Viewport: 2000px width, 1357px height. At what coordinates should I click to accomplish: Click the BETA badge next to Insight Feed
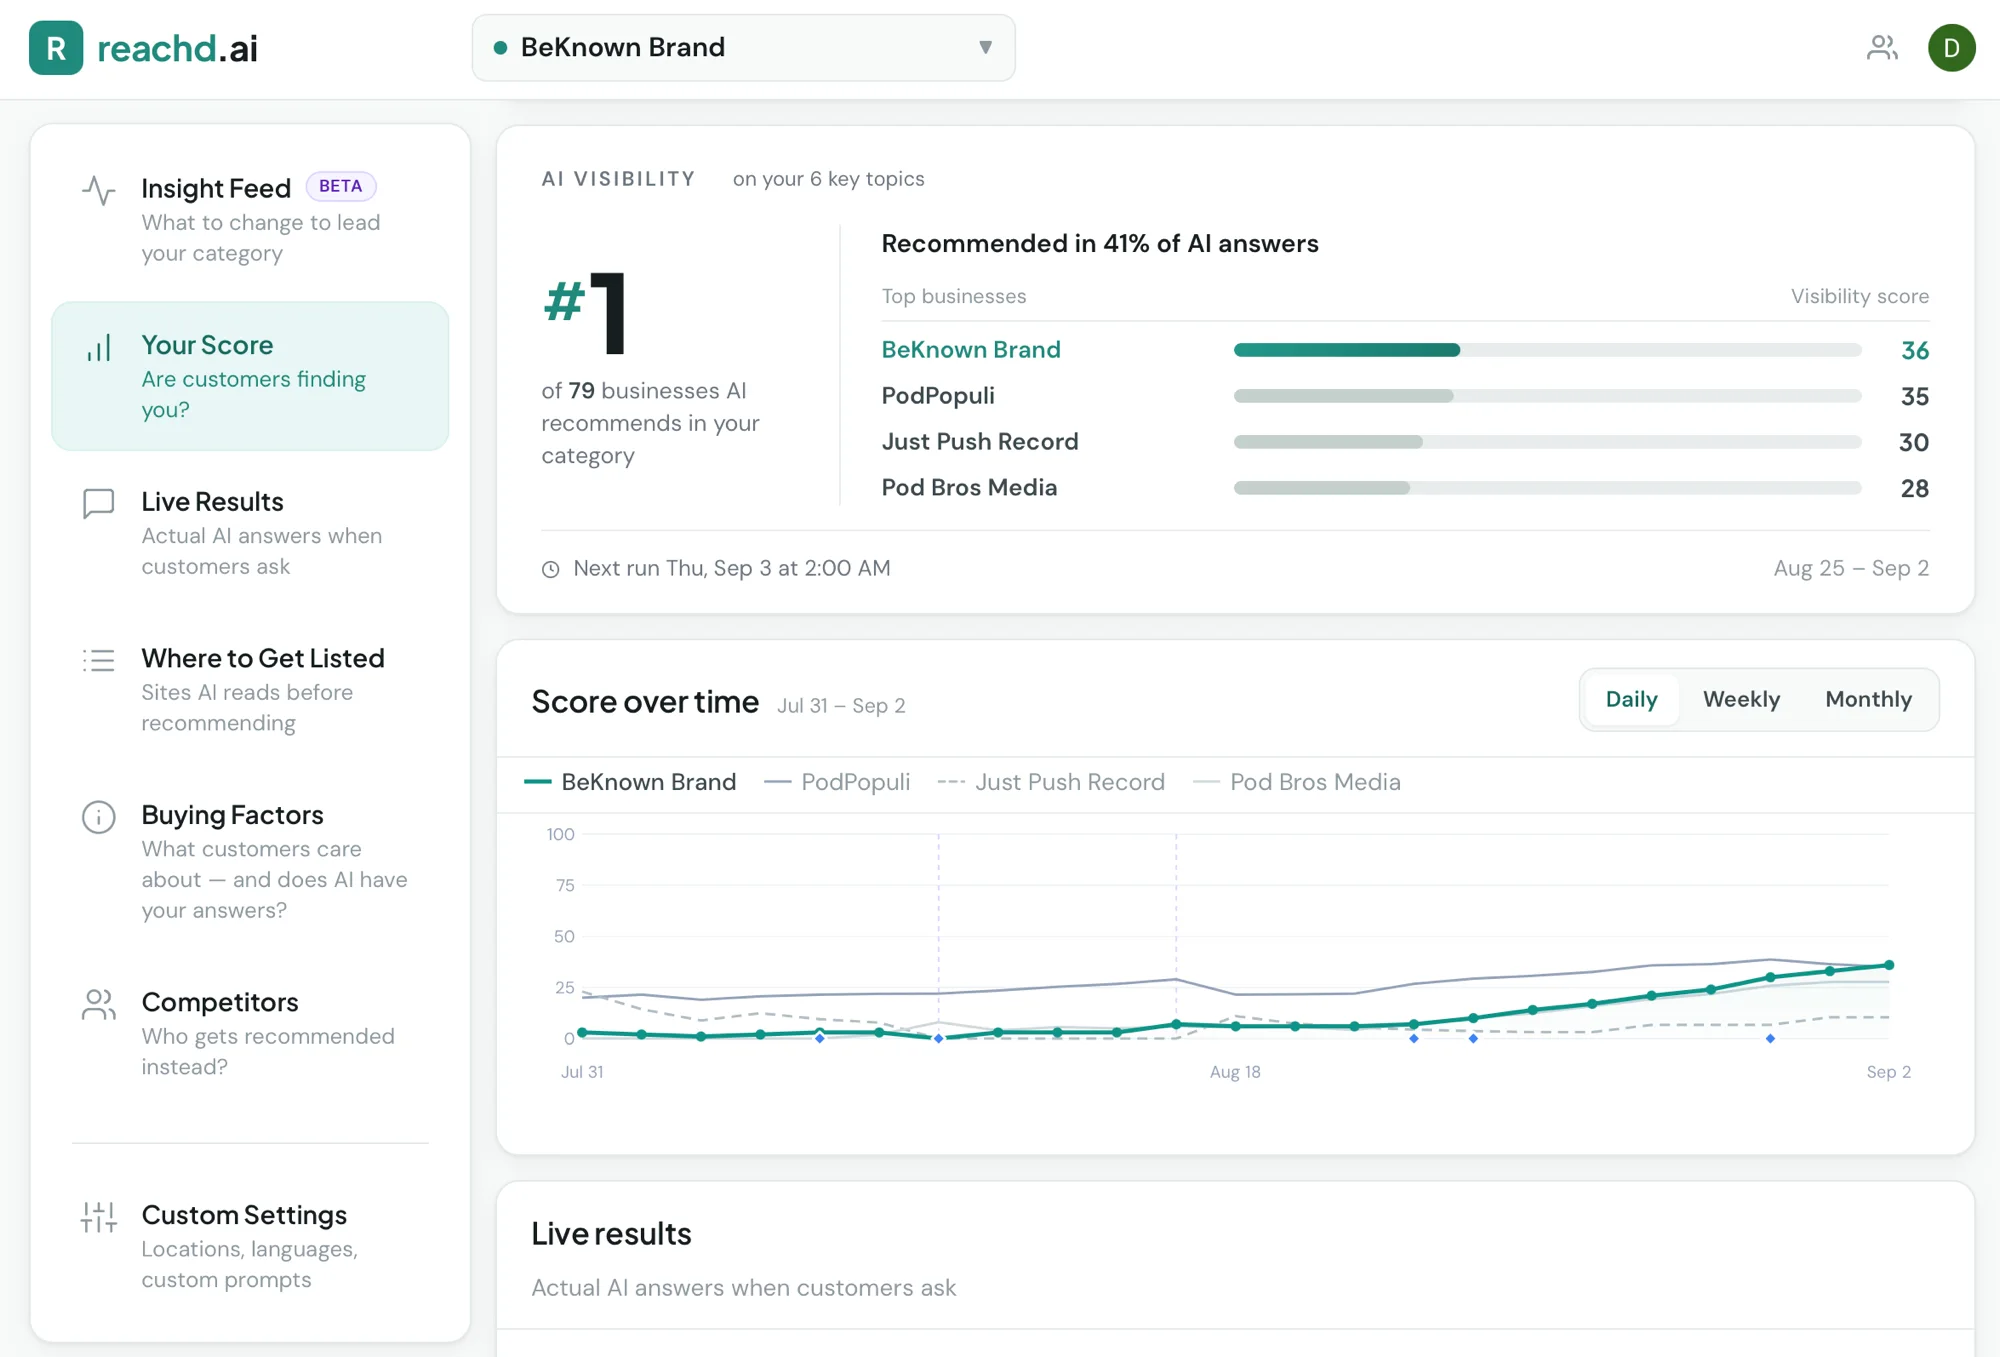pos(340,186)
